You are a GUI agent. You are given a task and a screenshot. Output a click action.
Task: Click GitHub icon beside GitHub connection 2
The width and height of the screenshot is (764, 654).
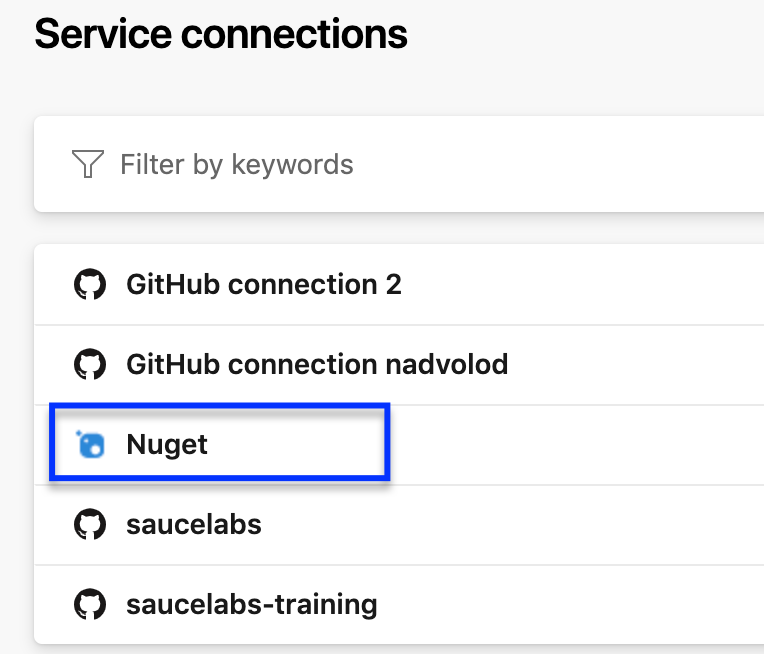click(x=90, y=284)
